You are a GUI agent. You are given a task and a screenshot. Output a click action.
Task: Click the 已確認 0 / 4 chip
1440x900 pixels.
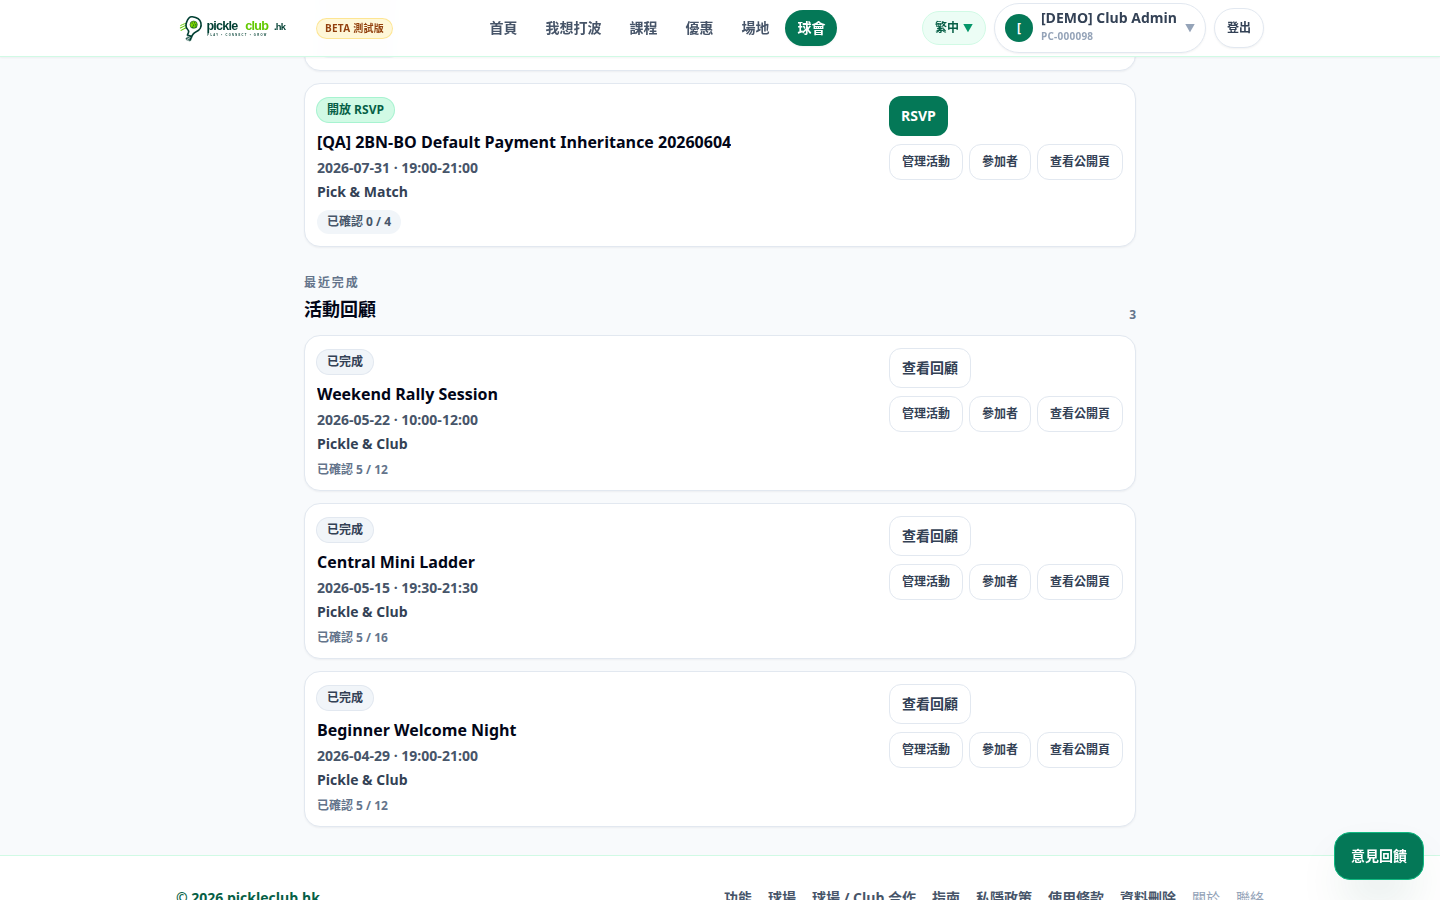359,221
